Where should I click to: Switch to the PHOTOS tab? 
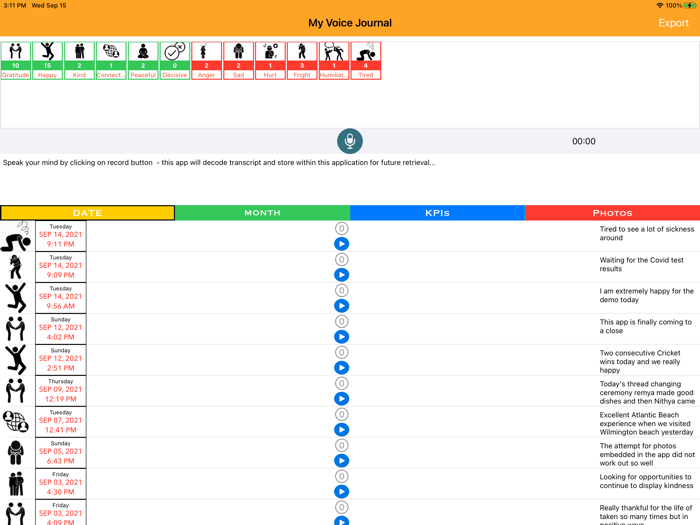tap(612, 213)
